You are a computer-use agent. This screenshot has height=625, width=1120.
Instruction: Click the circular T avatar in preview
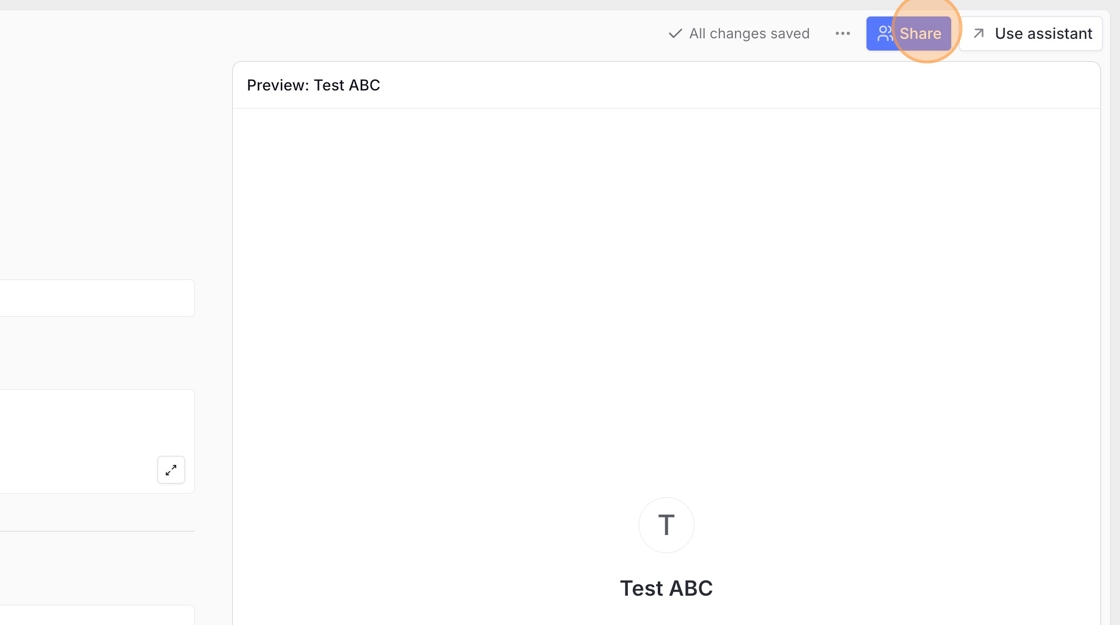[666, 525]
